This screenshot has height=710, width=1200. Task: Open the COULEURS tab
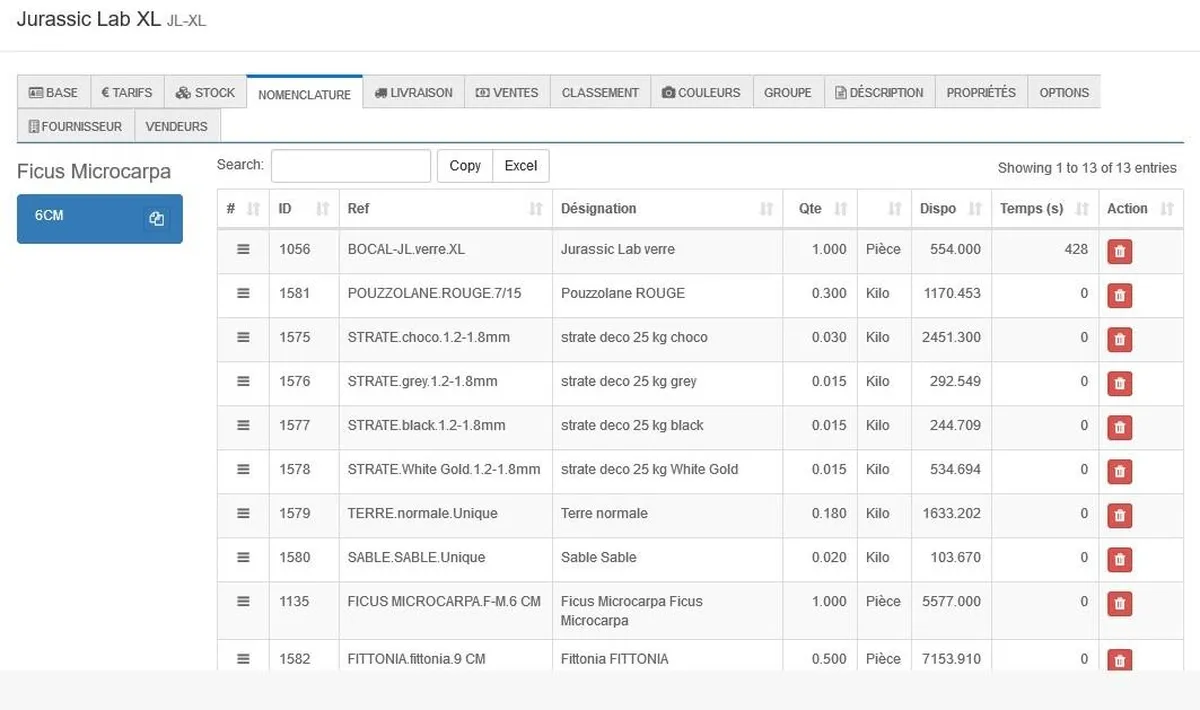[x=701, y=93]
